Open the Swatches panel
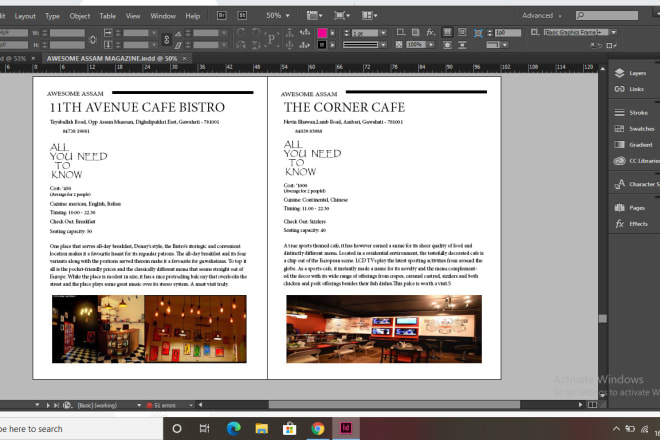 (x=634, y=128)
